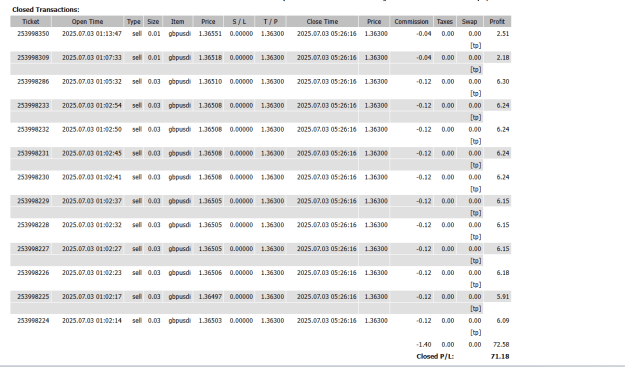Click the S / L column header

[x=239, y=22]
